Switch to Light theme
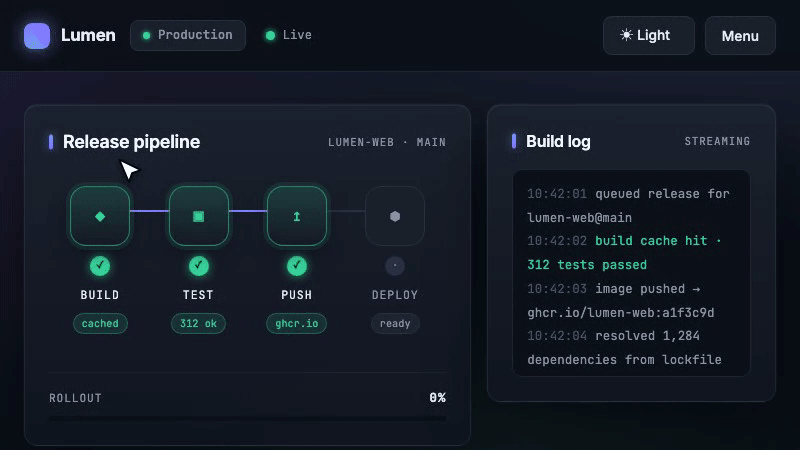Image resolution: width=800 pixels, height=450 pixels. [648, 36]
